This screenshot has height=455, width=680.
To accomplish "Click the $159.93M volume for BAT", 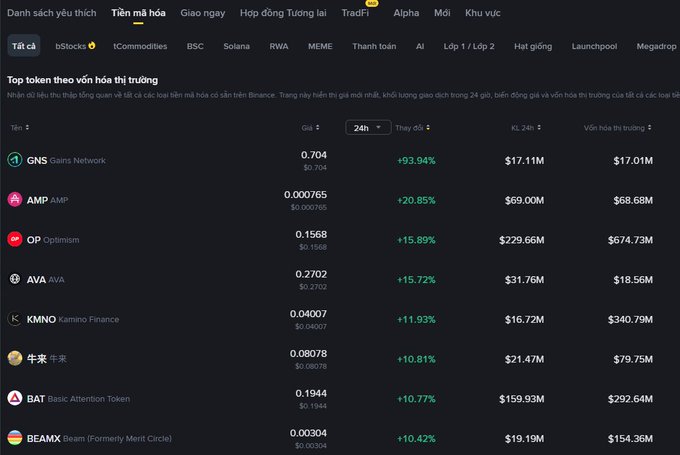I will 521,399.
